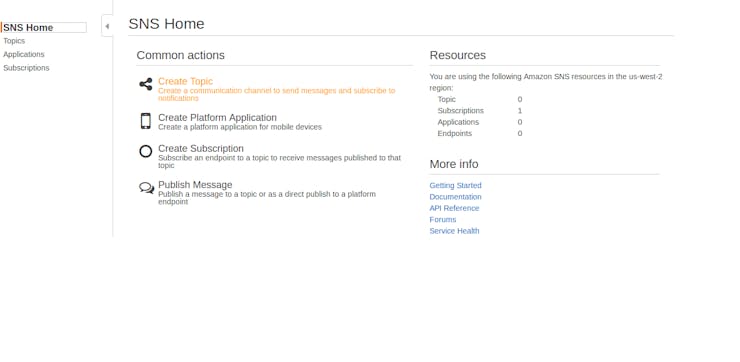Viewport: 740px width, 362px height.
Task: Open the Documentation link
Action: (455, 197)
